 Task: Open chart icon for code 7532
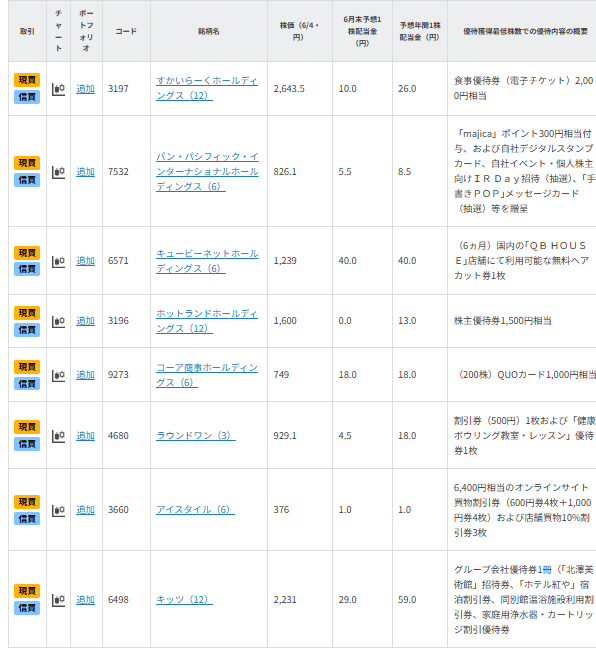58,172
